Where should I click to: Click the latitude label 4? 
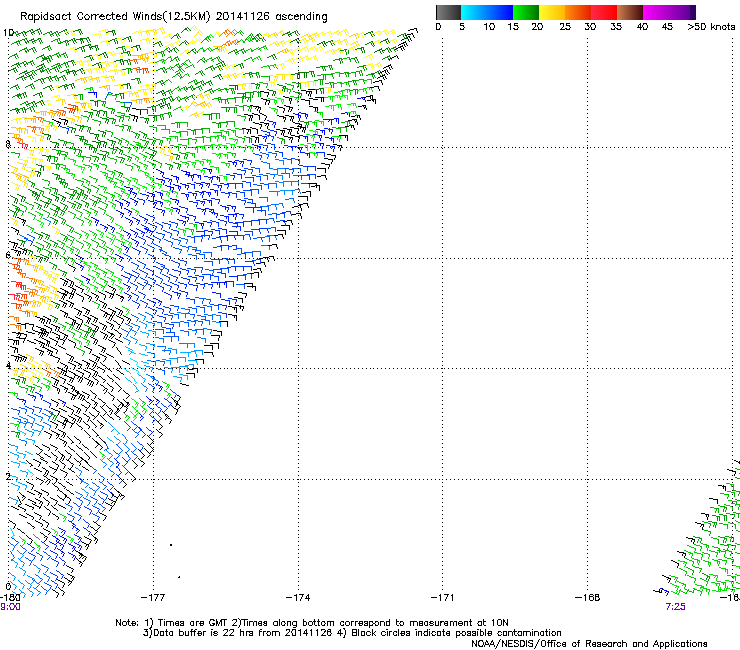tap(8, 366)
